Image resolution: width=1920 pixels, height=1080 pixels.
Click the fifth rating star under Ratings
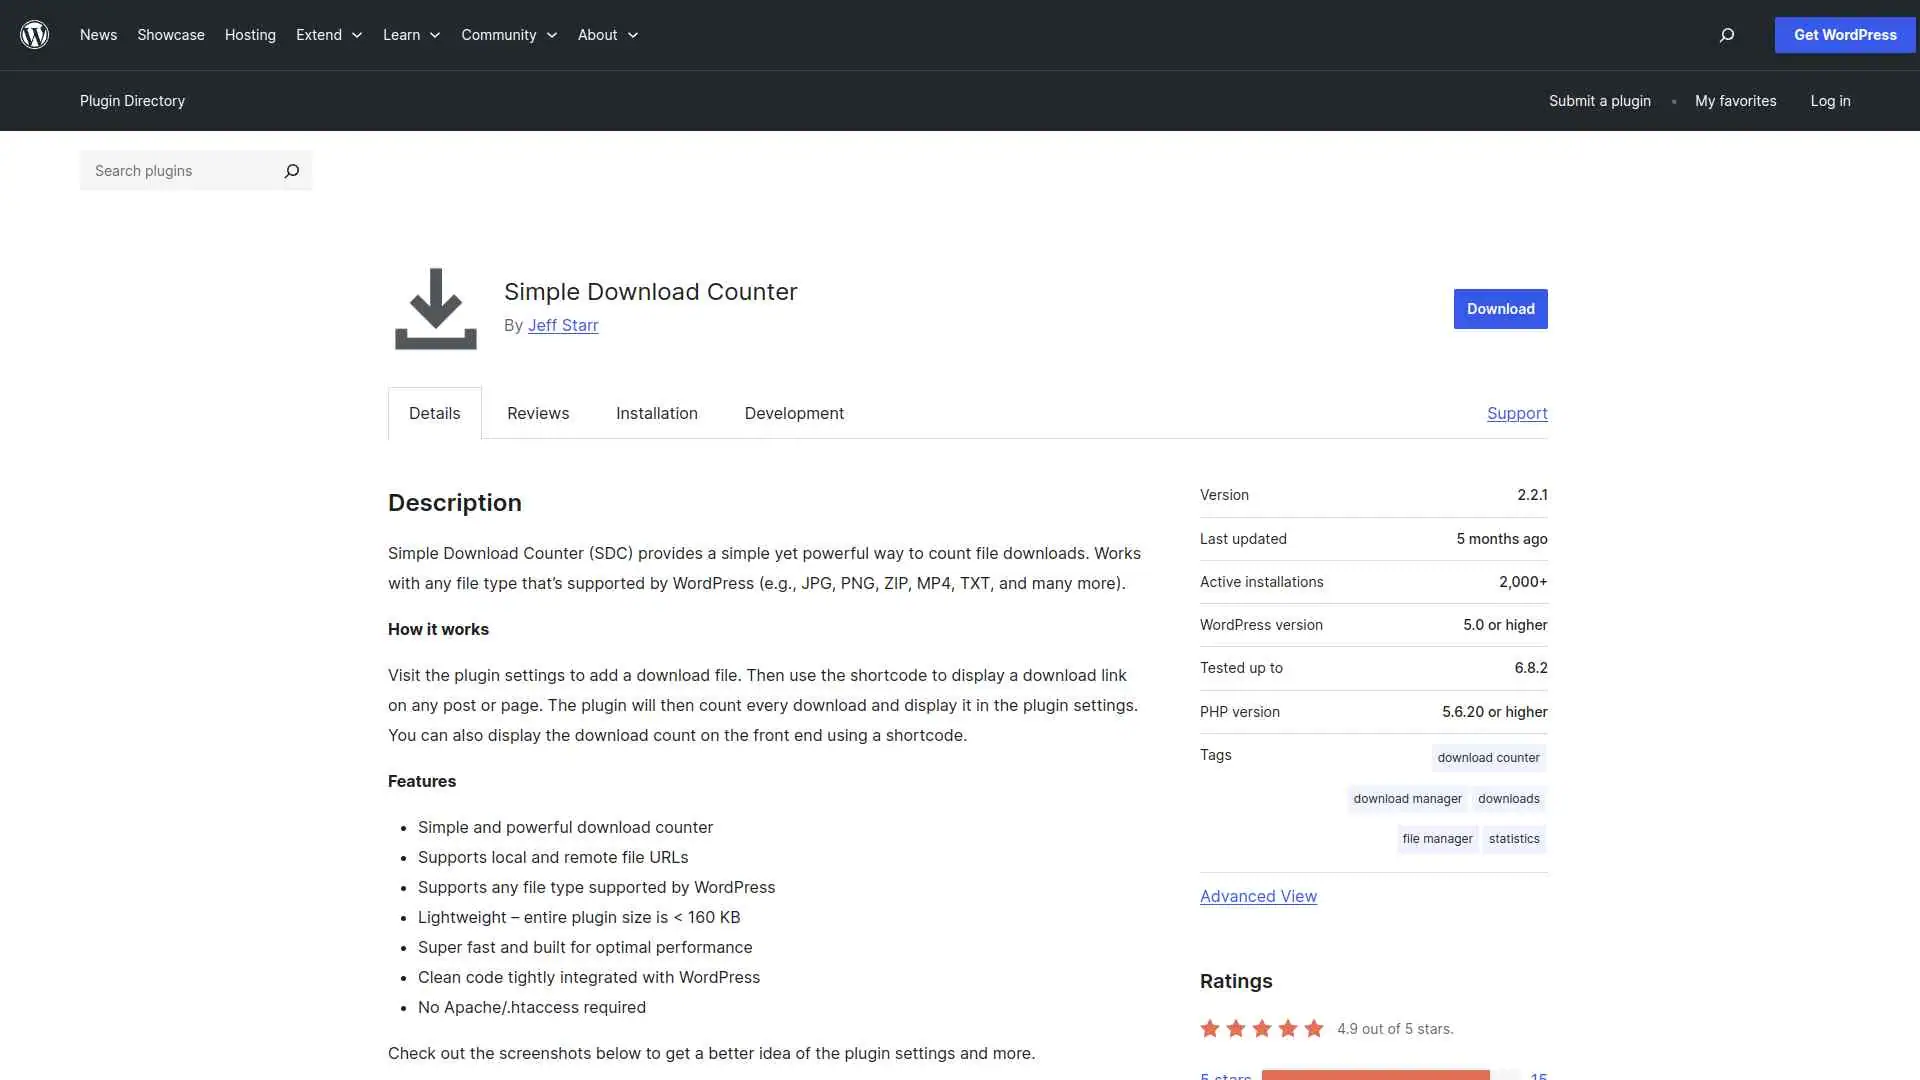[1312, 1027]
